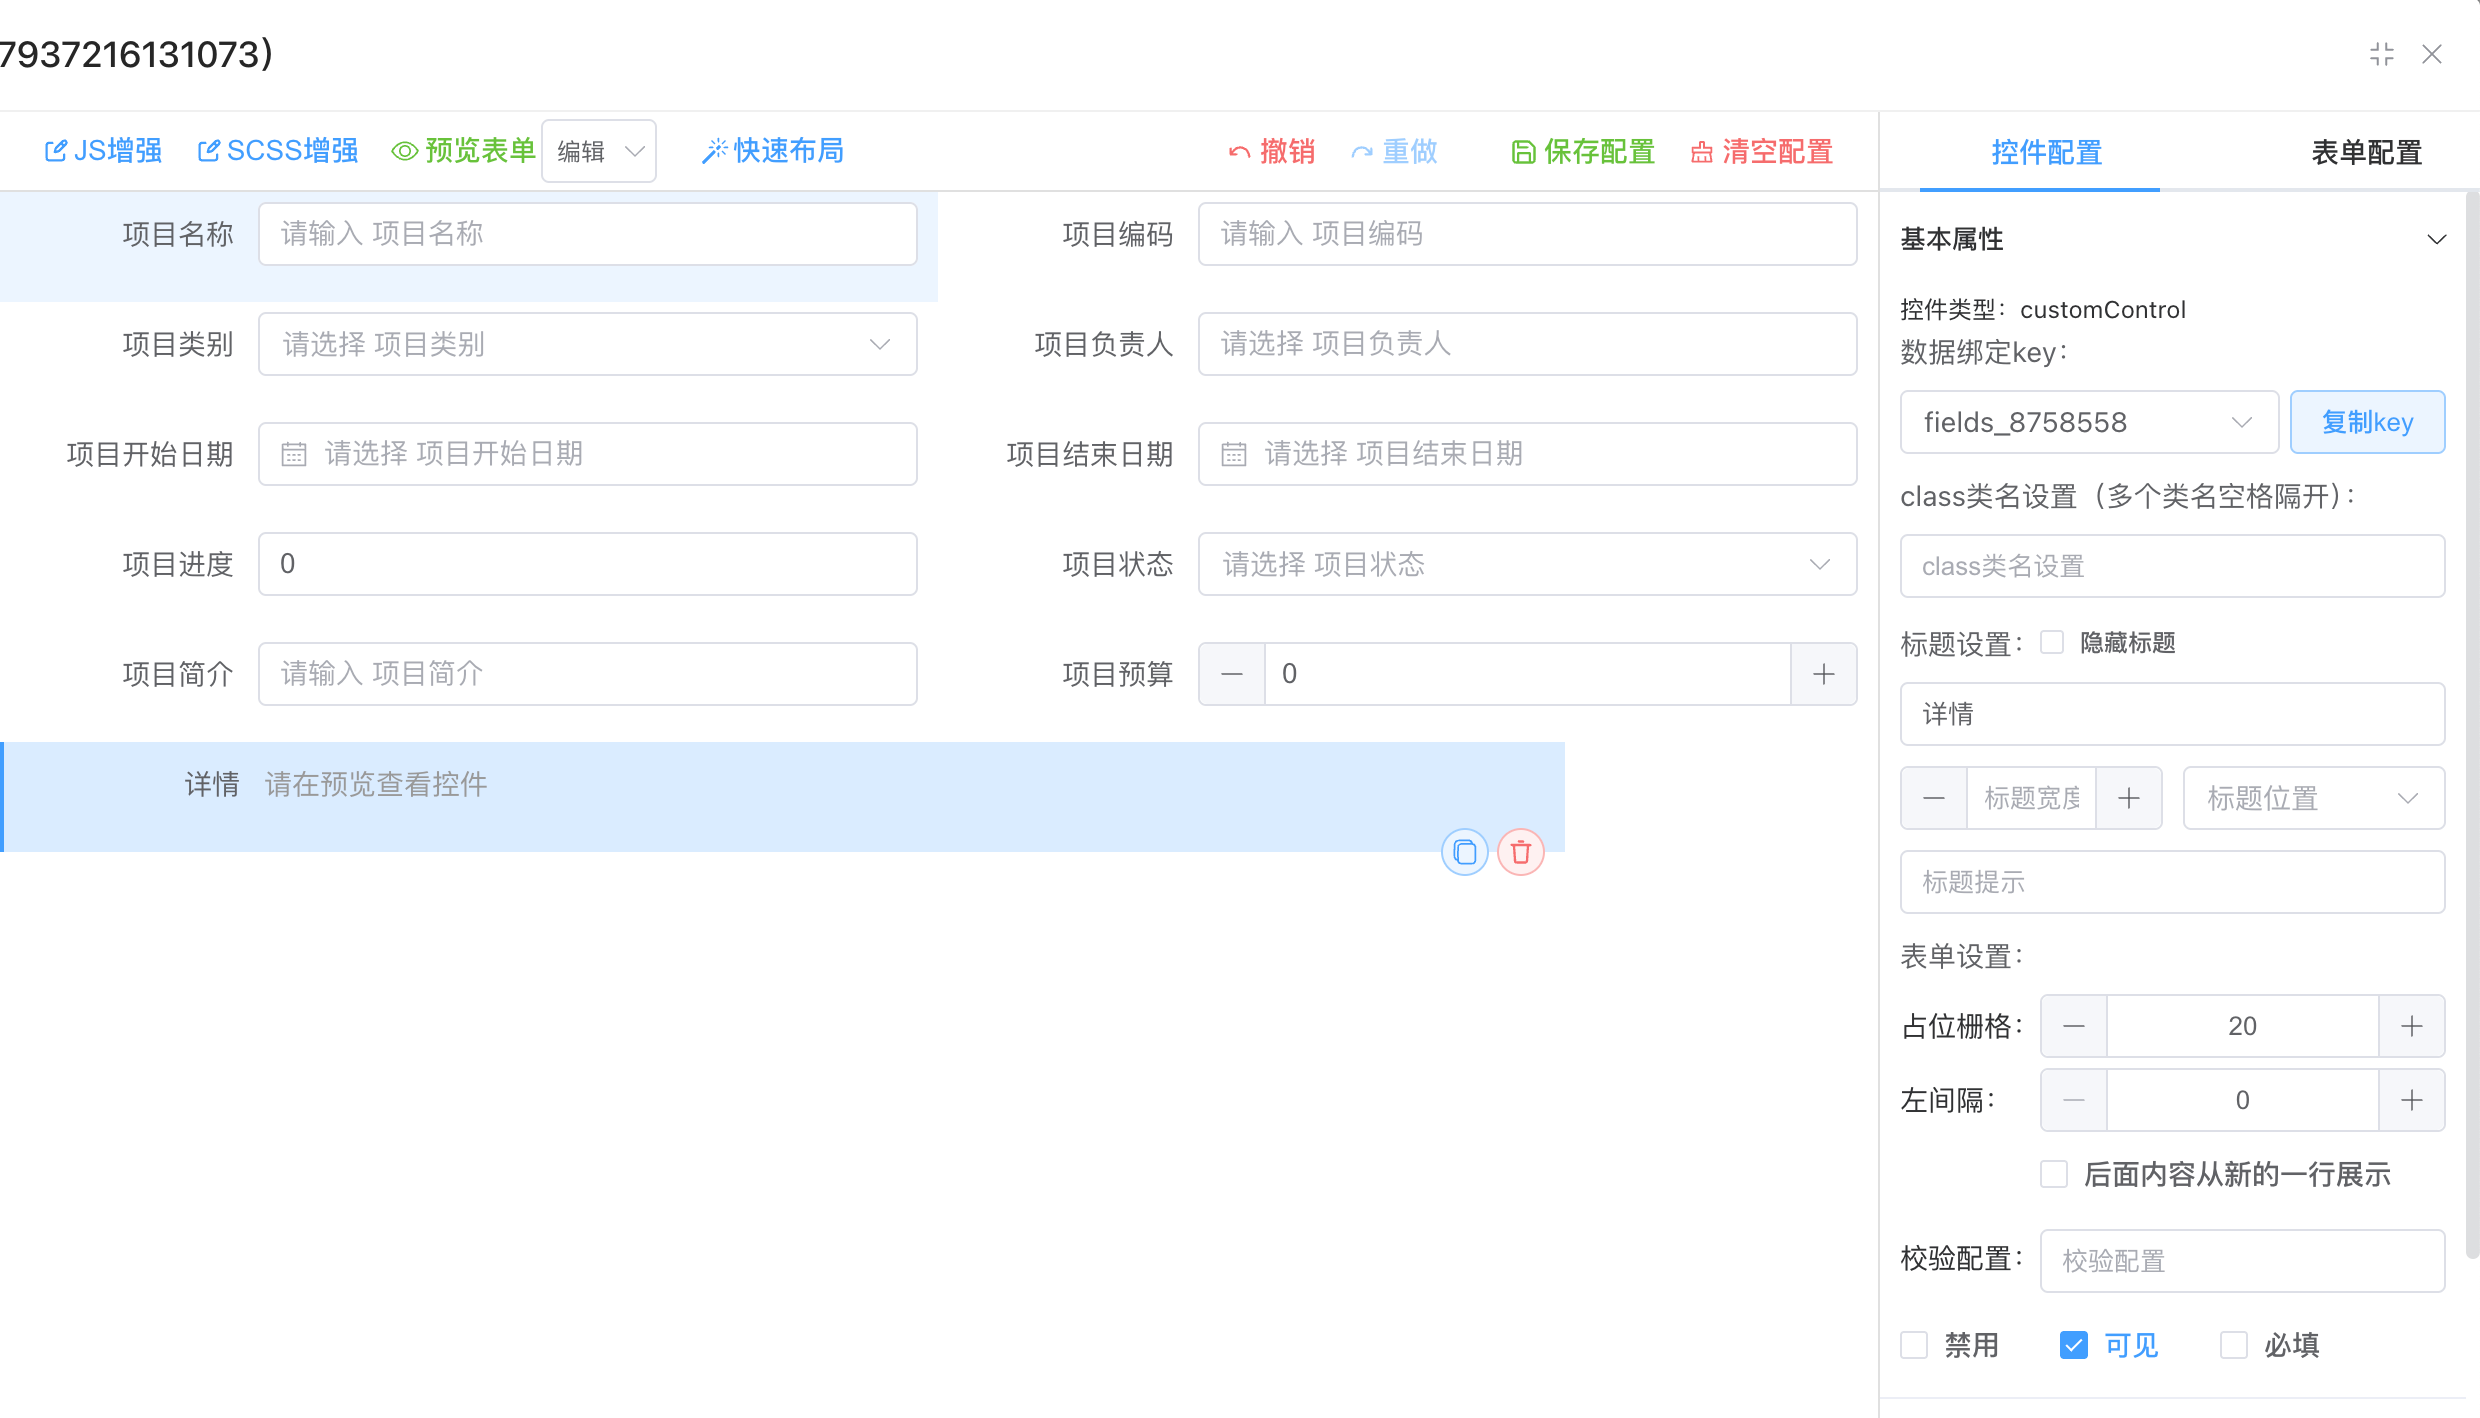Shrink the dialog with the collapse-fullscreen icon
Viewport: 2480px width, 1418px height.
(2381, 54)
